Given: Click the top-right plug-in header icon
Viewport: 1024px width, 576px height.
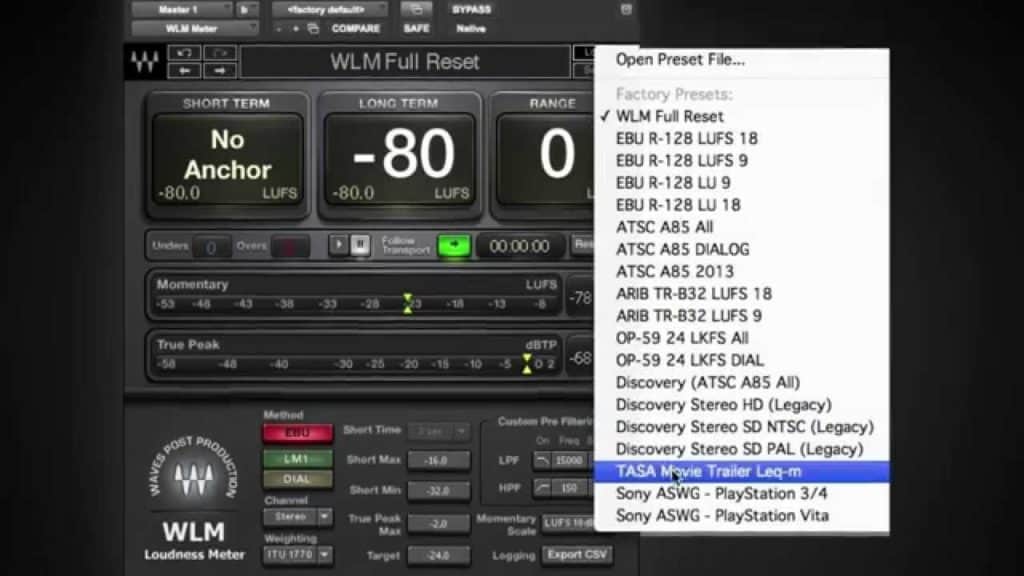Looking at the screenshot, I should tap(626, 9).
